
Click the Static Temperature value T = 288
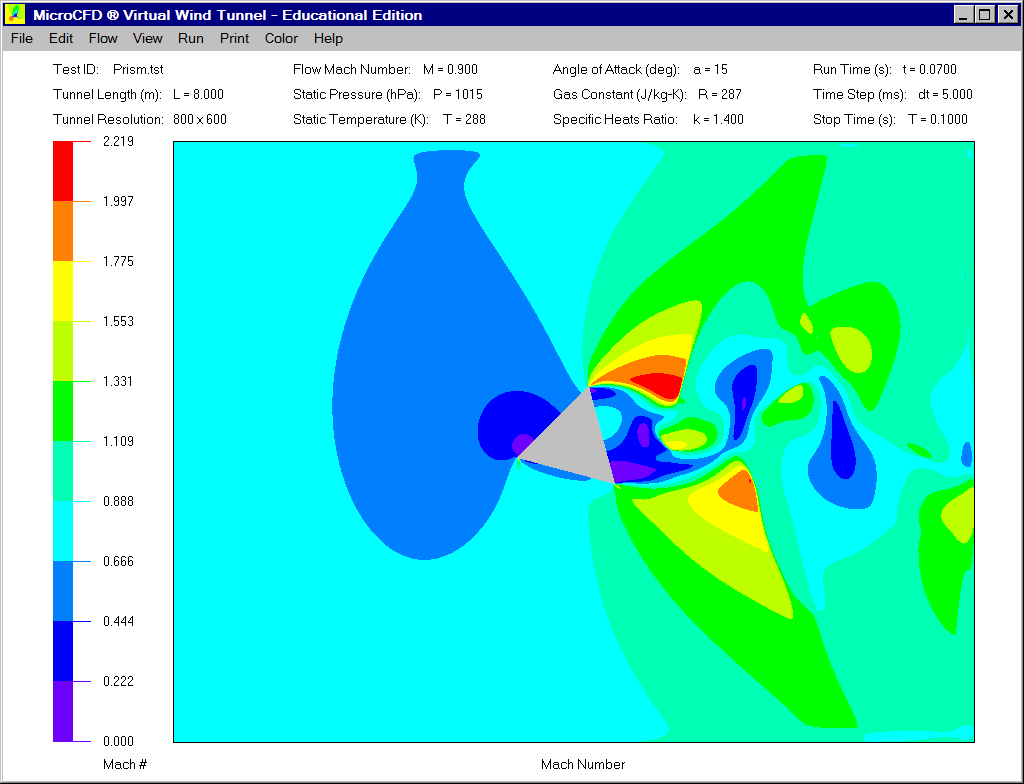click(x=464, y=119)
